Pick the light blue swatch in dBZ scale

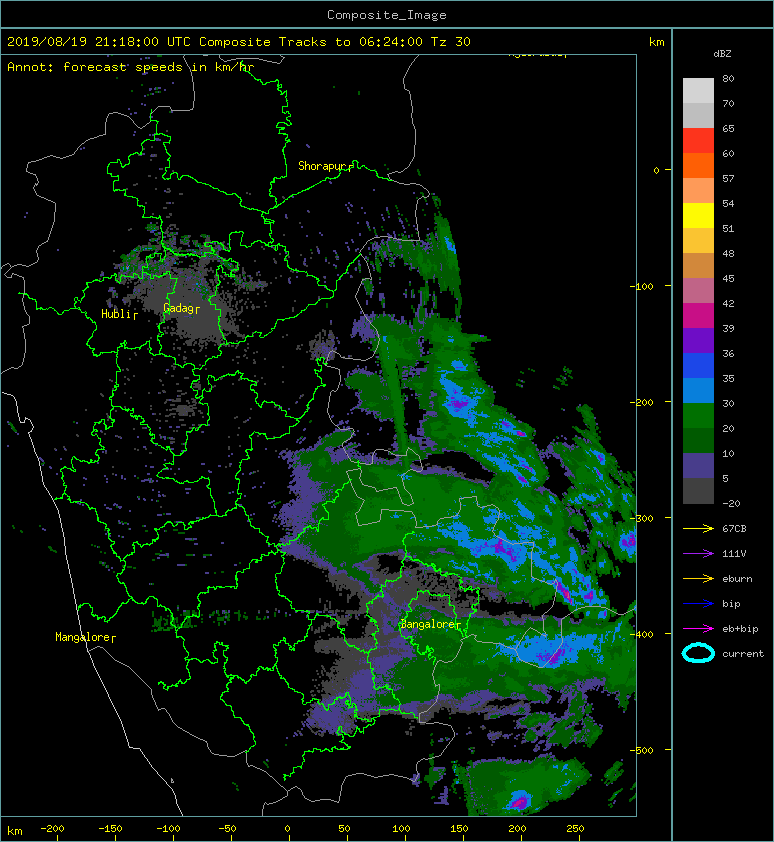tap(698, 390)
